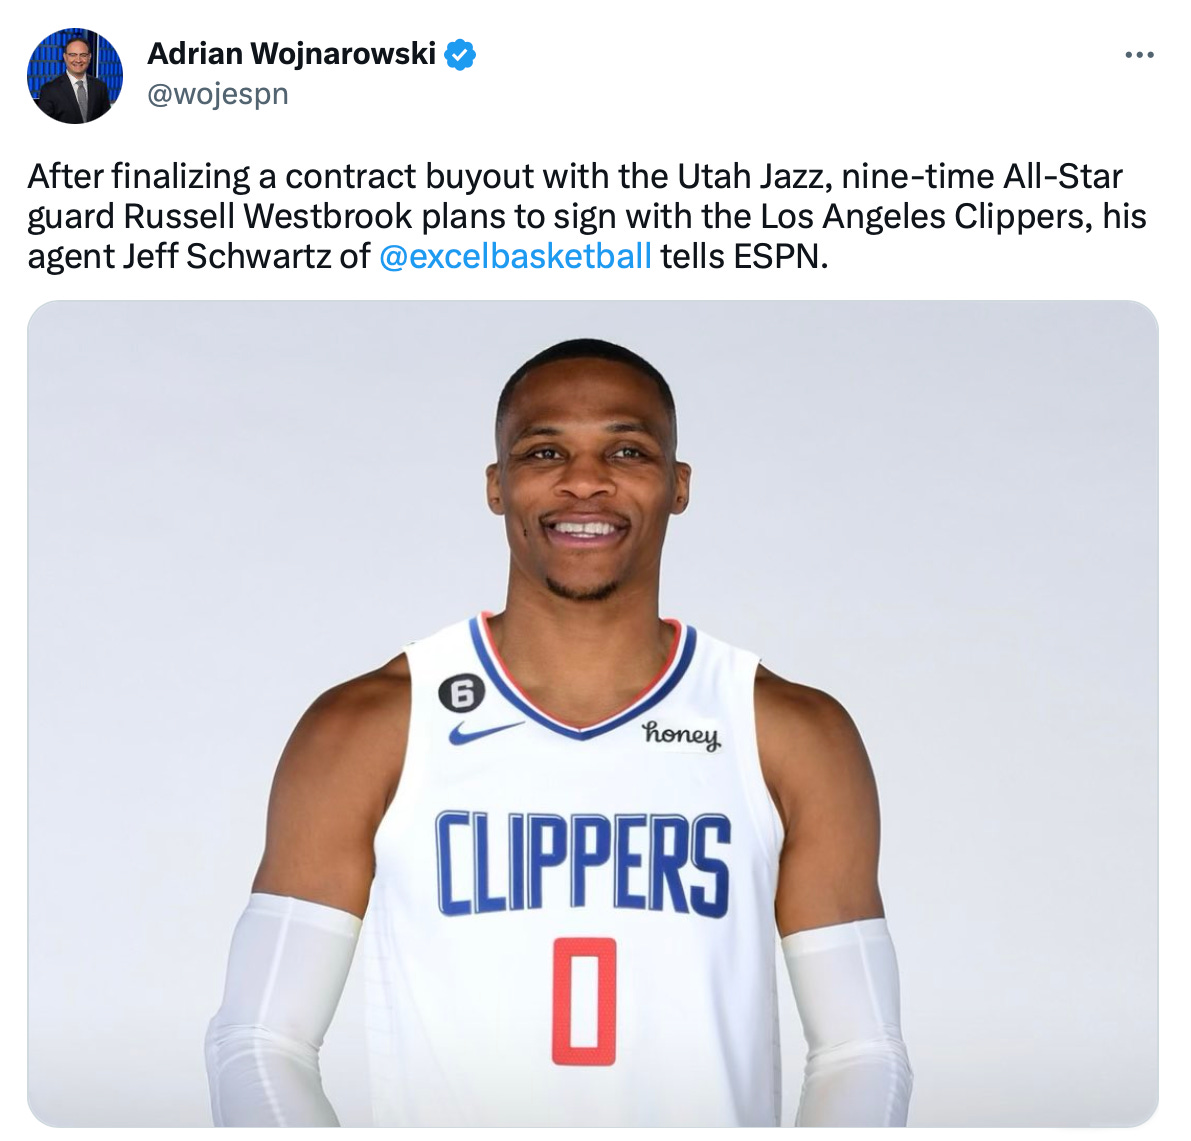Click the red jersey number 0

(x=583, y=1000)
